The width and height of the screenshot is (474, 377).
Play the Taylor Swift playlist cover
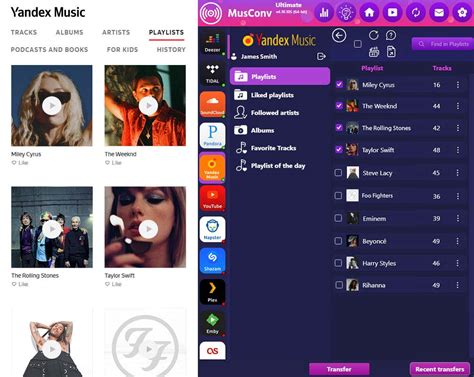148,229
